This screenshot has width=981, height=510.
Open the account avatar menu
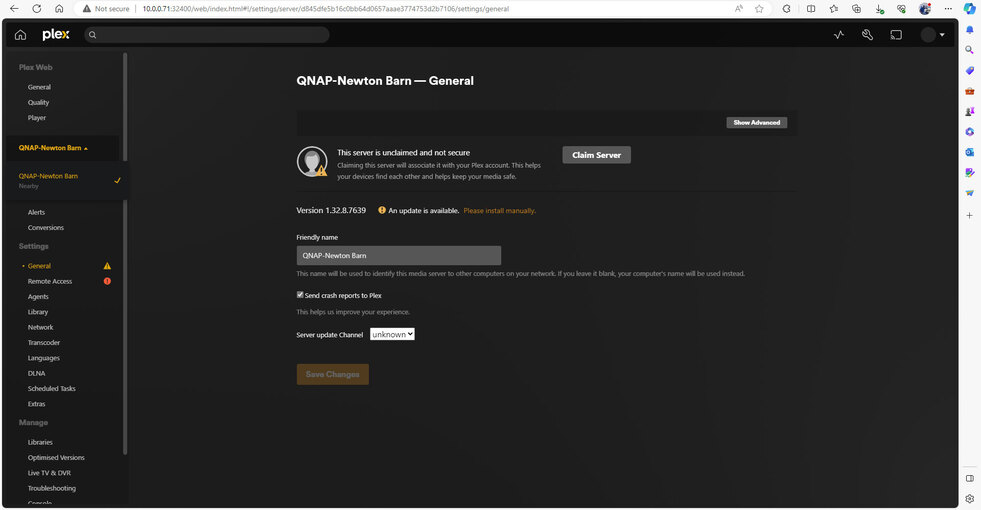[932, 35]
